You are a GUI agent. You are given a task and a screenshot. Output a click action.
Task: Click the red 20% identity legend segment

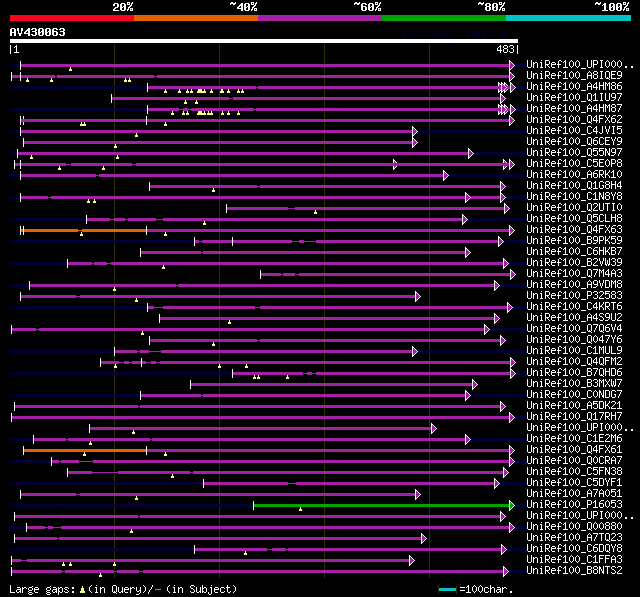click(x=72, y=18)
